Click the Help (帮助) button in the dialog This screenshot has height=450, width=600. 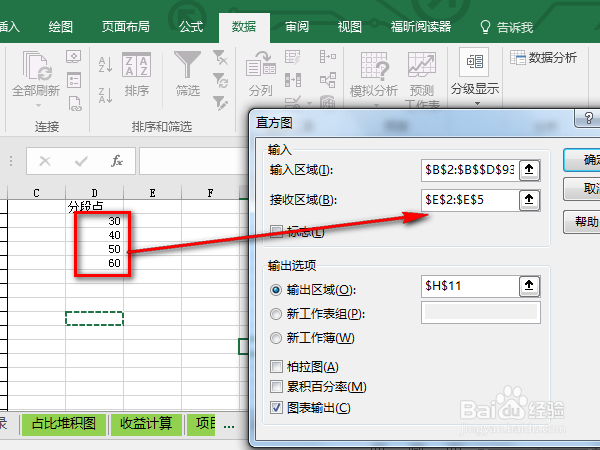[582, 222]
